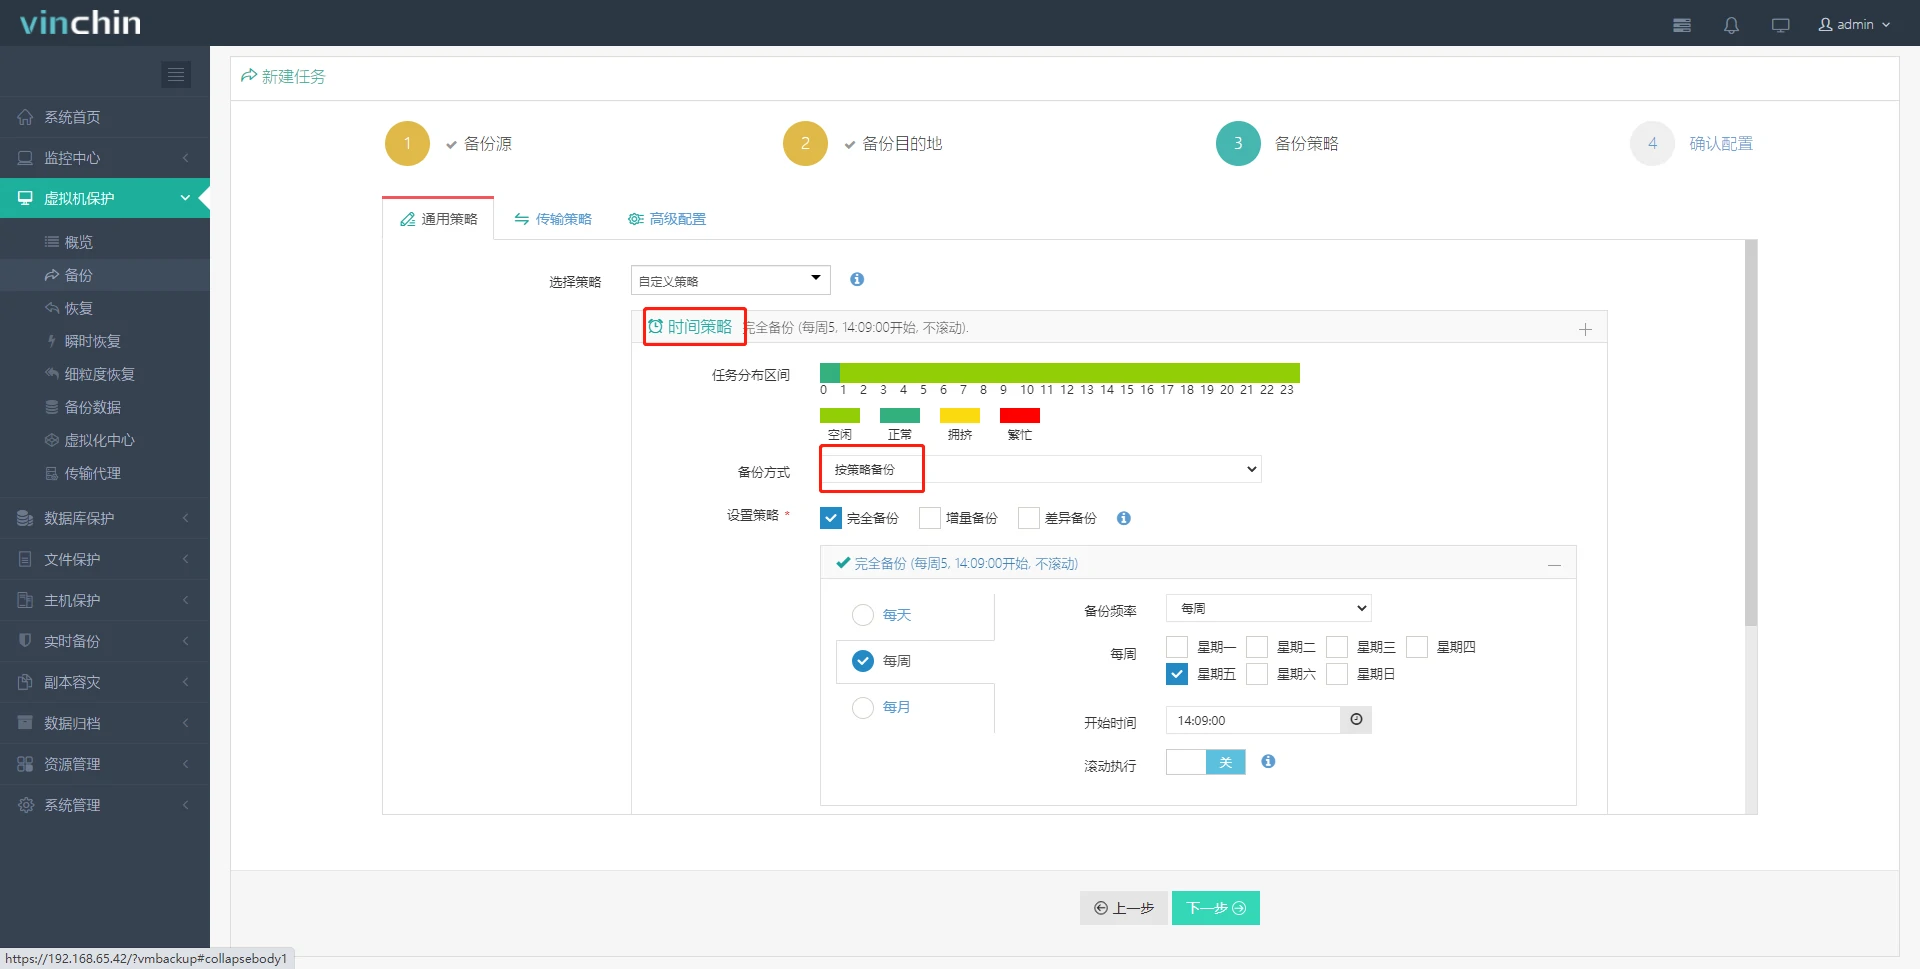Click 上一步 button
The width and height of the screenshot is (1920, 969).
tap(1124, 908)
